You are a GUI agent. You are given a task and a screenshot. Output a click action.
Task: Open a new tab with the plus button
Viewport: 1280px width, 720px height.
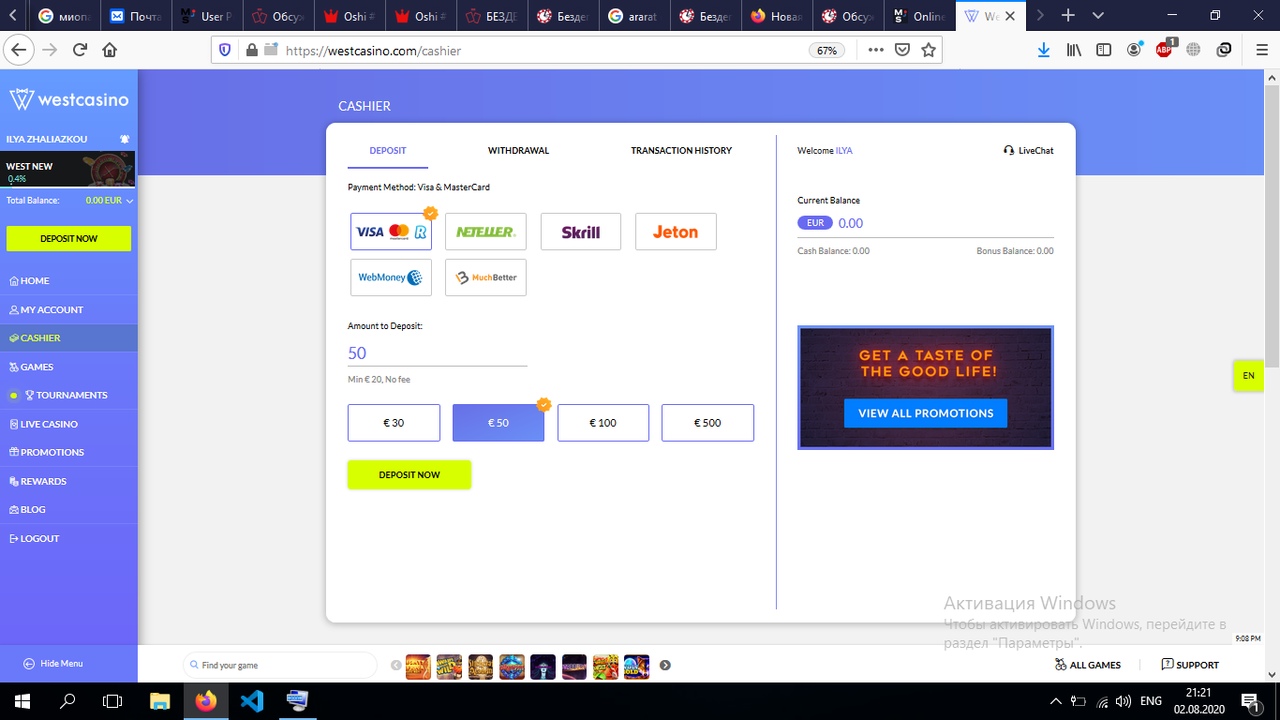(1068, 15)
